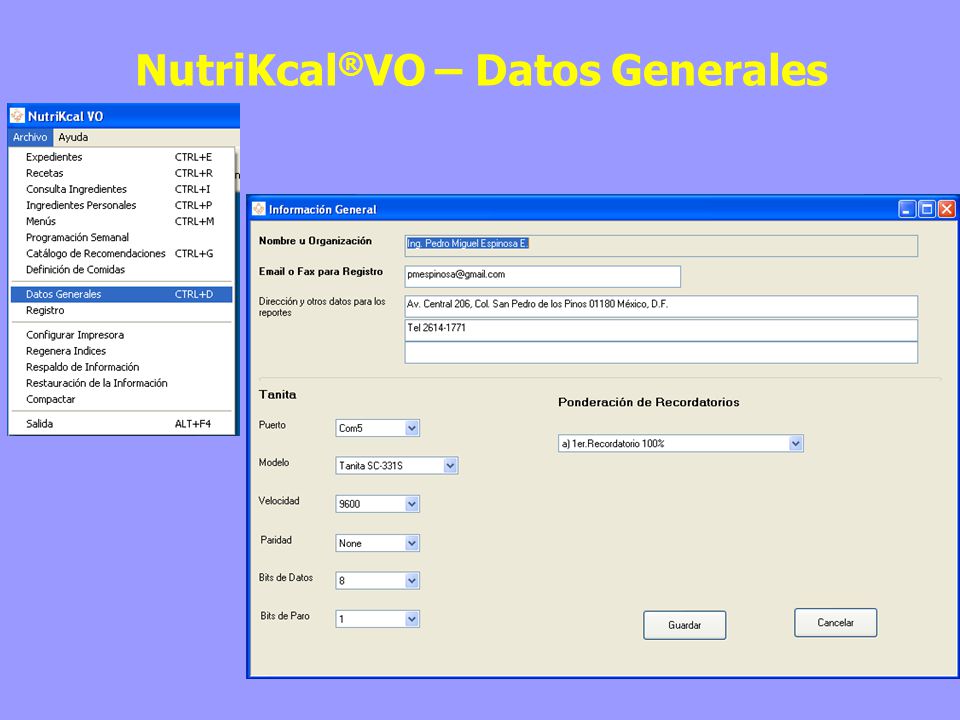Select Regenera Indices menu item
960x720 pixels.
click(x=121, y=351)
